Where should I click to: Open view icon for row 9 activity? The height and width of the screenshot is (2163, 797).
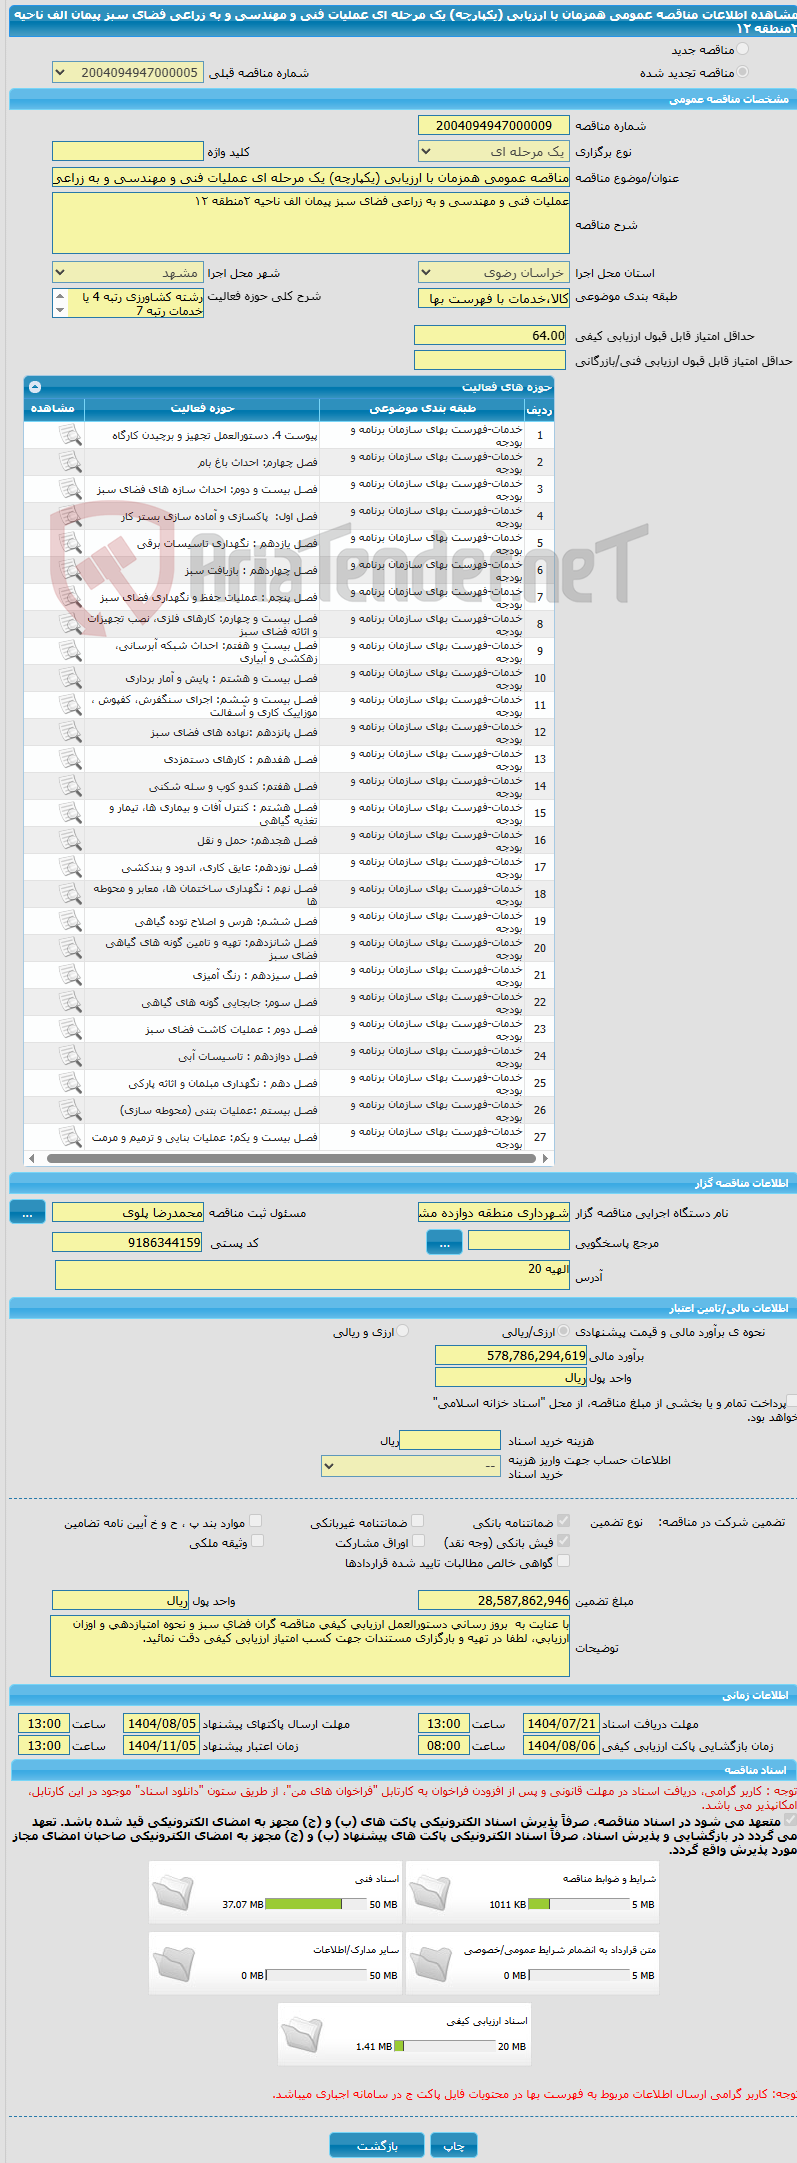(70, 651)
